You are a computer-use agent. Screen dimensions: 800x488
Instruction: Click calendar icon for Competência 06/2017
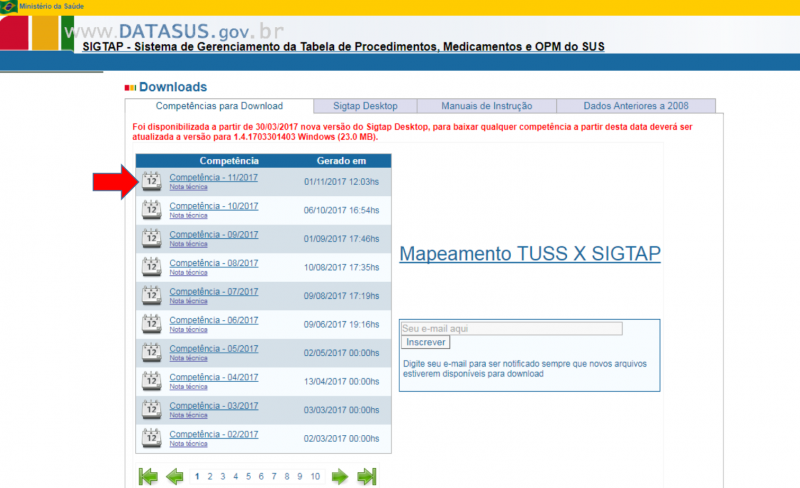pyautogui.click(x=152, y=324)
